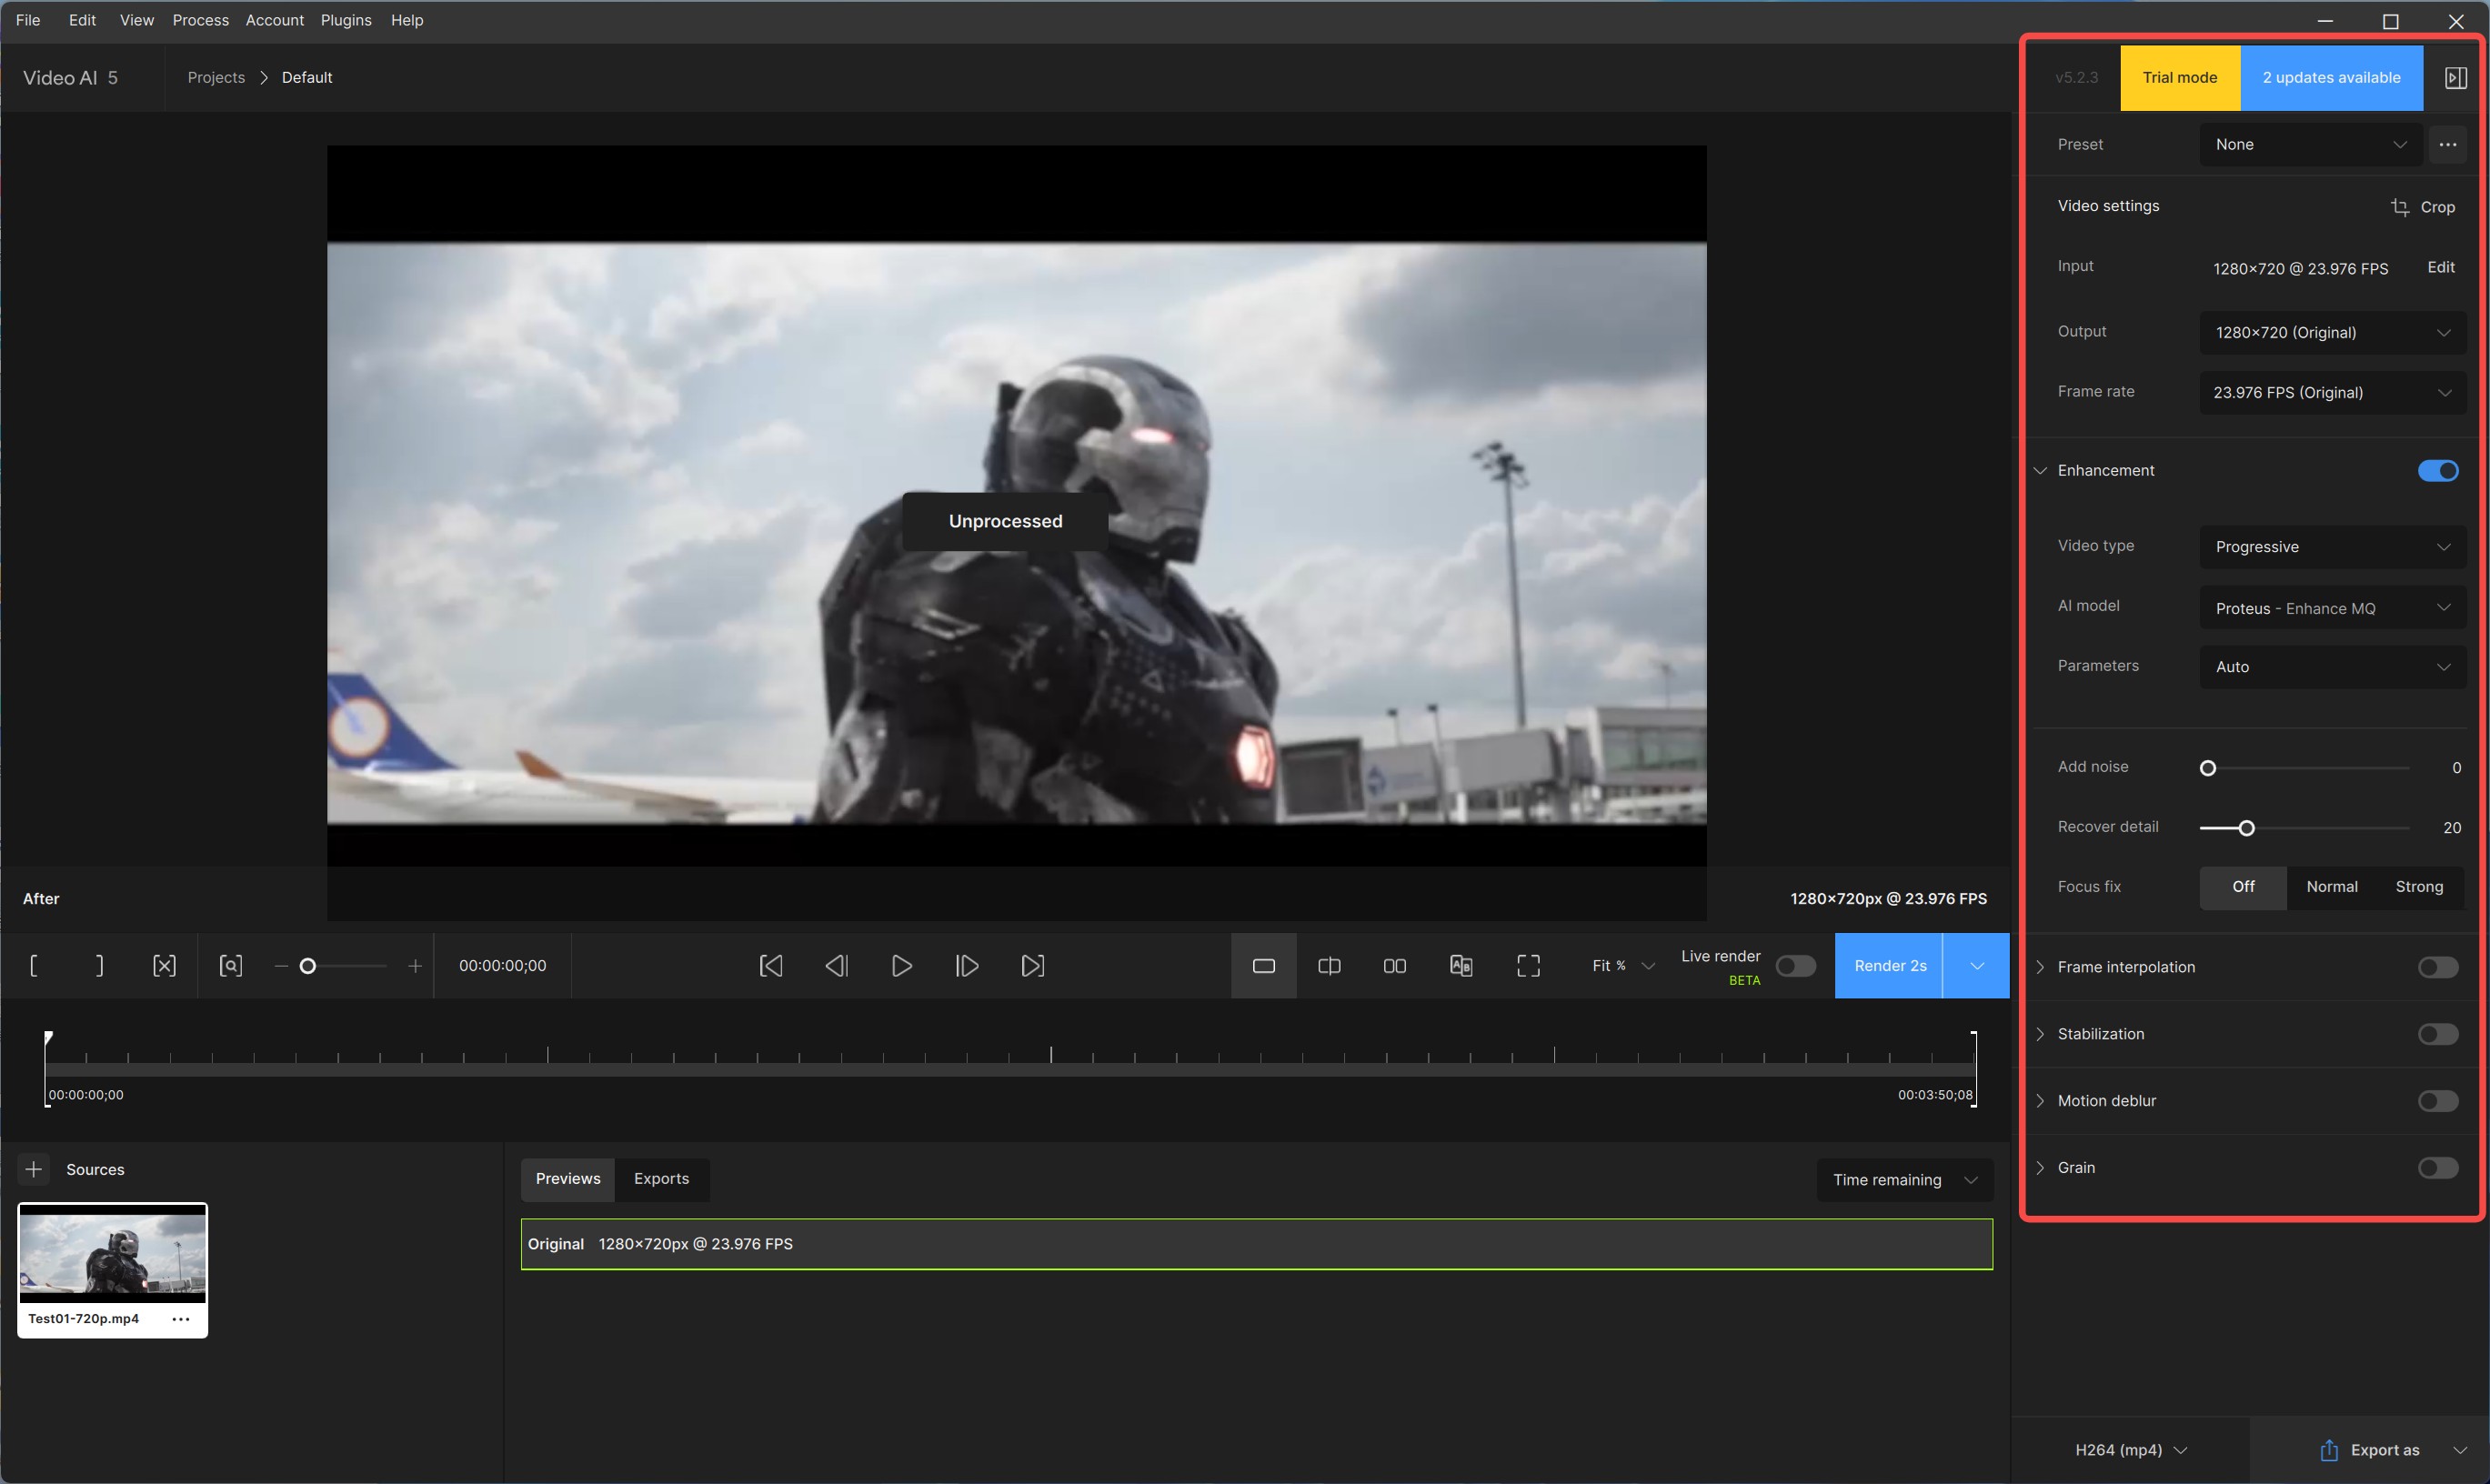2490x1484 pixels.
Task: Enter fullscreen preview mode
Action: pos(1528,965)
